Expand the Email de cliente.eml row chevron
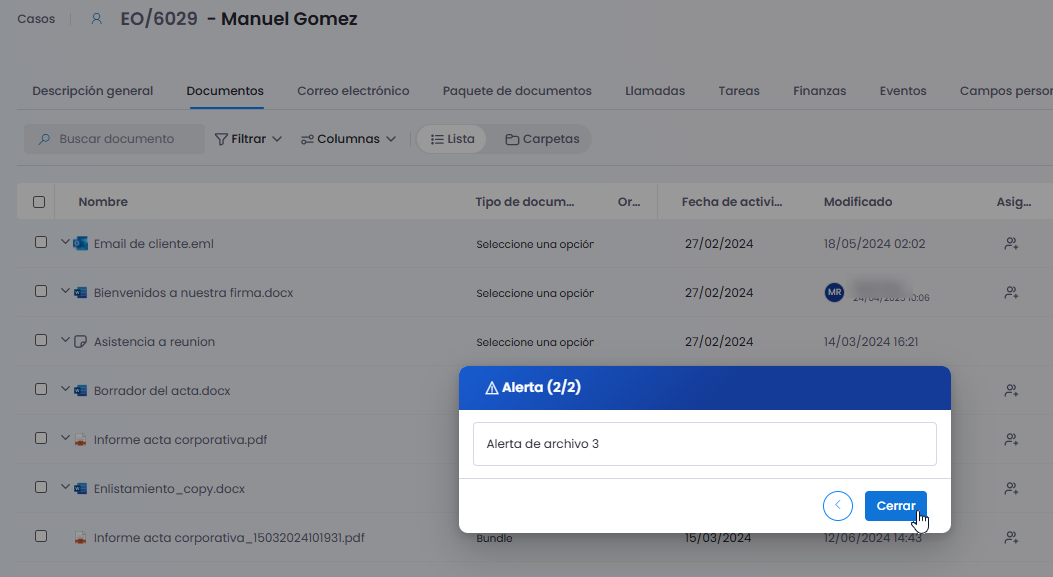The image size is (1053, 577). pos(65,242)
